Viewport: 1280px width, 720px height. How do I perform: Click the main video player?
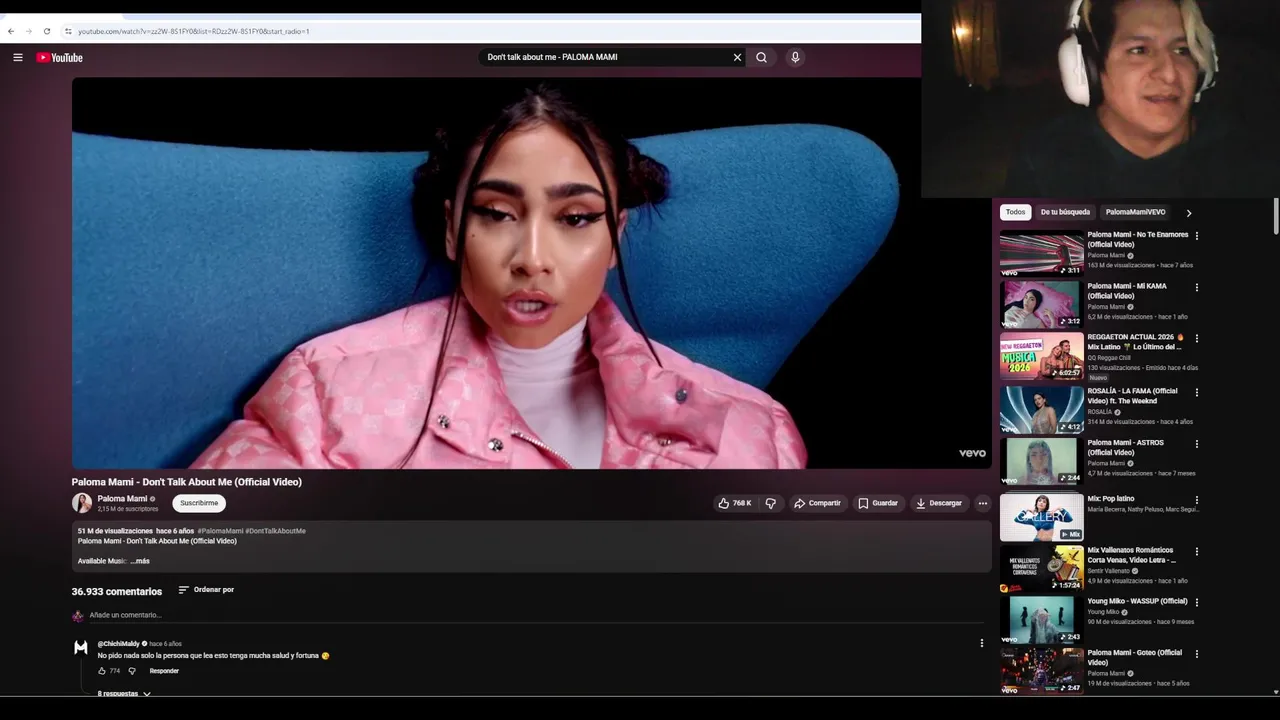[x=531, y=273]
